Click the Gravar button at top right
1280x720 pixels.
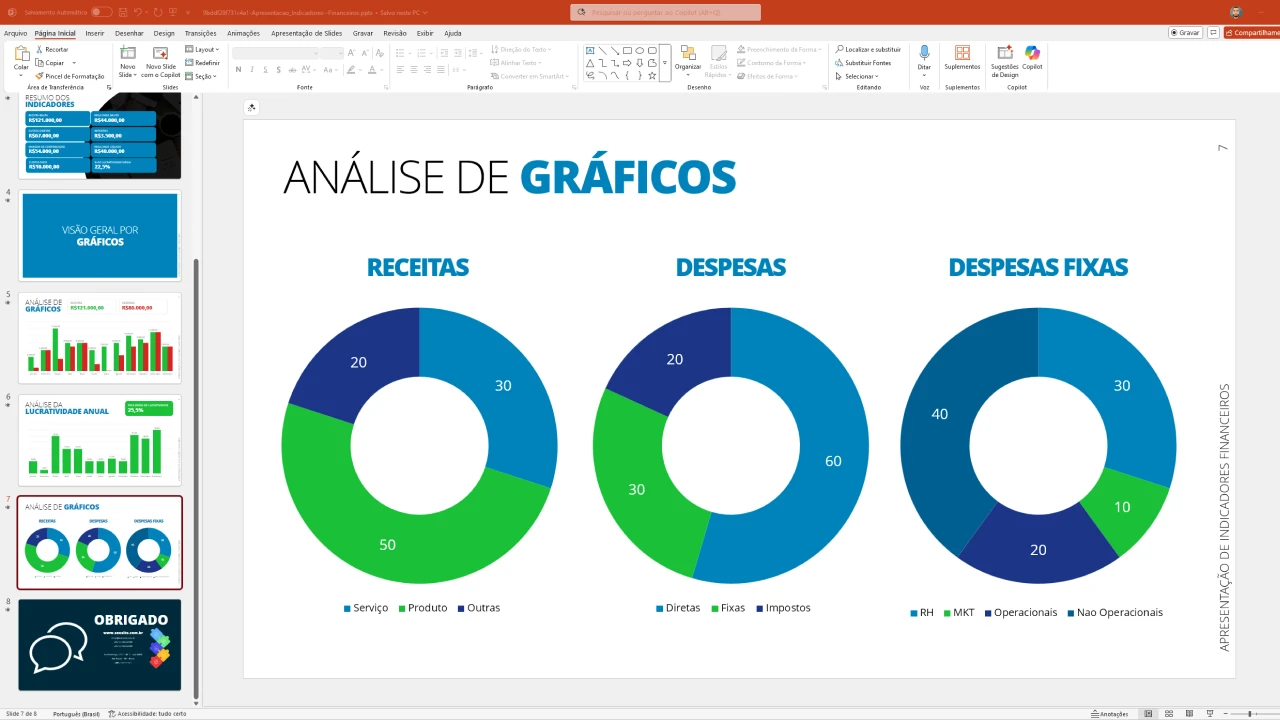pos(1185,33)
